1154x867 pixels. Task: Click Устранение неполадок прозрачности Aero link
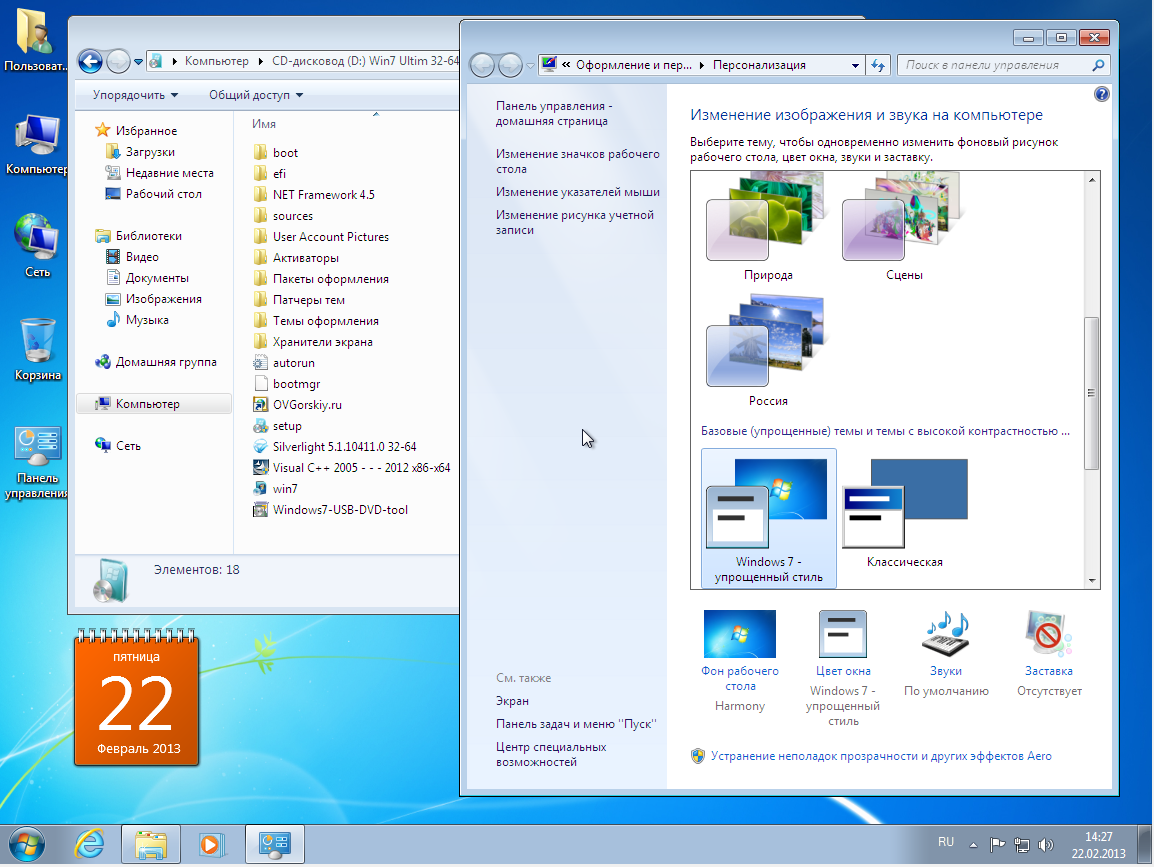coord(880,756)
